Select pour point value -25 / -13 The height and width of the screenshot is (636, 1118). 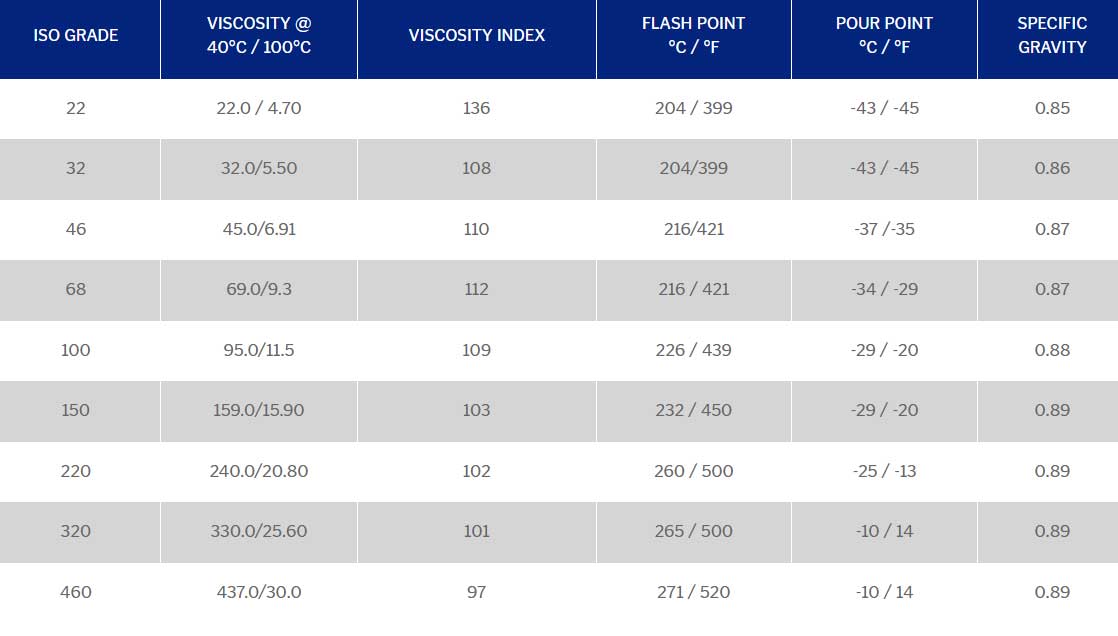[x=884, y=471]
